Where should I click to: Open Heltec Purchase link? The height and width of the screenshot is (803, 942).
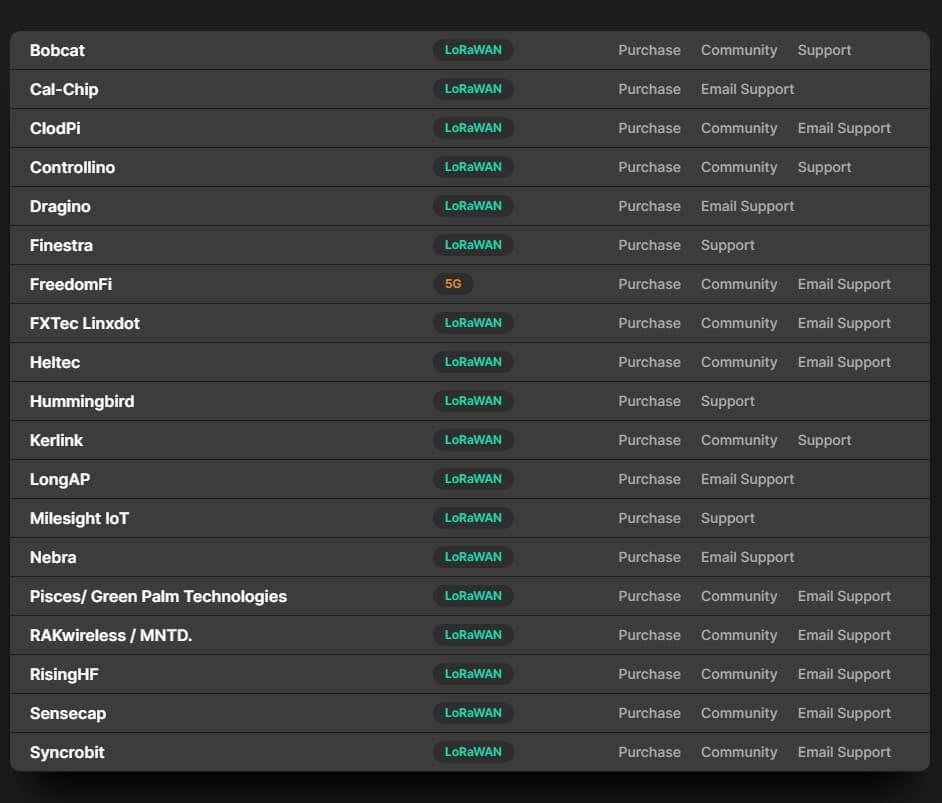click(649, 363)
